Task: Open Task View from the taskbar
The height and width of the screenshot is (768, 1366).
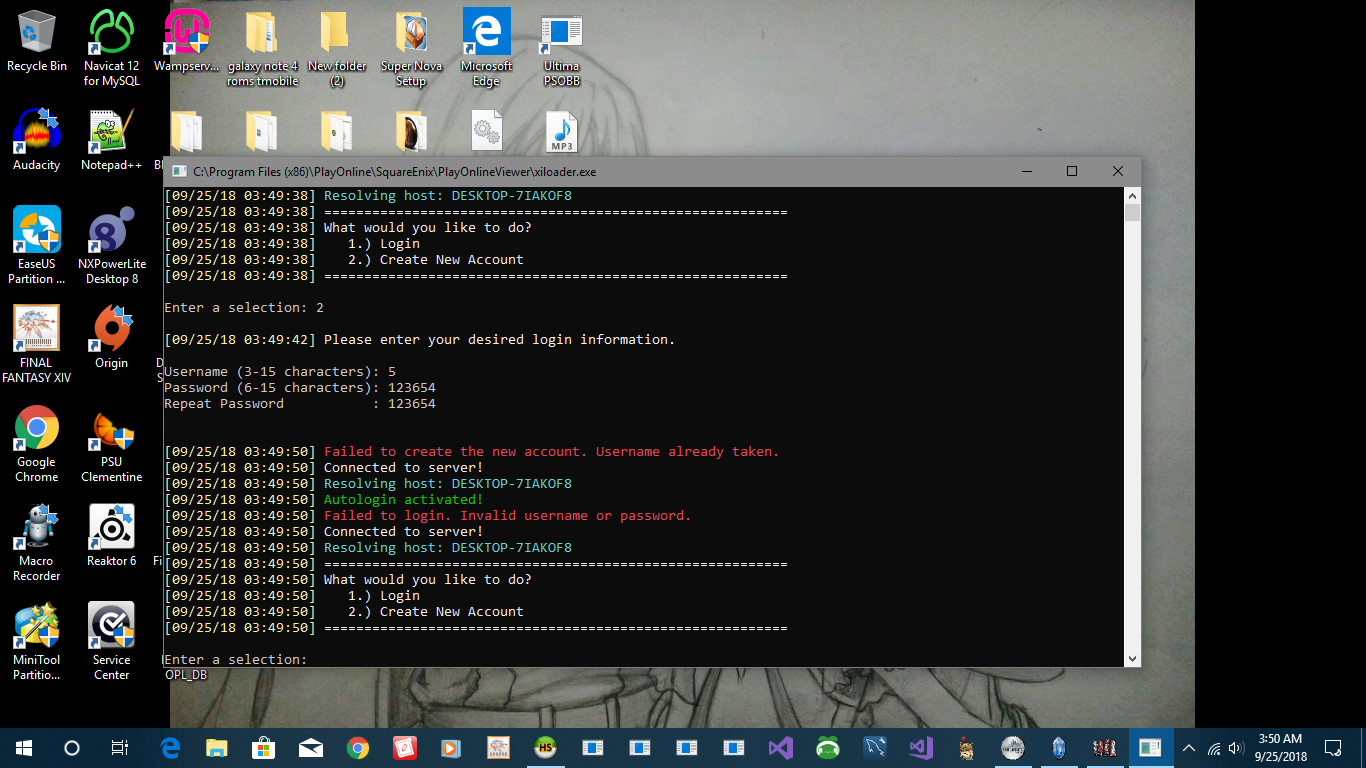Action: click(119, 748)
